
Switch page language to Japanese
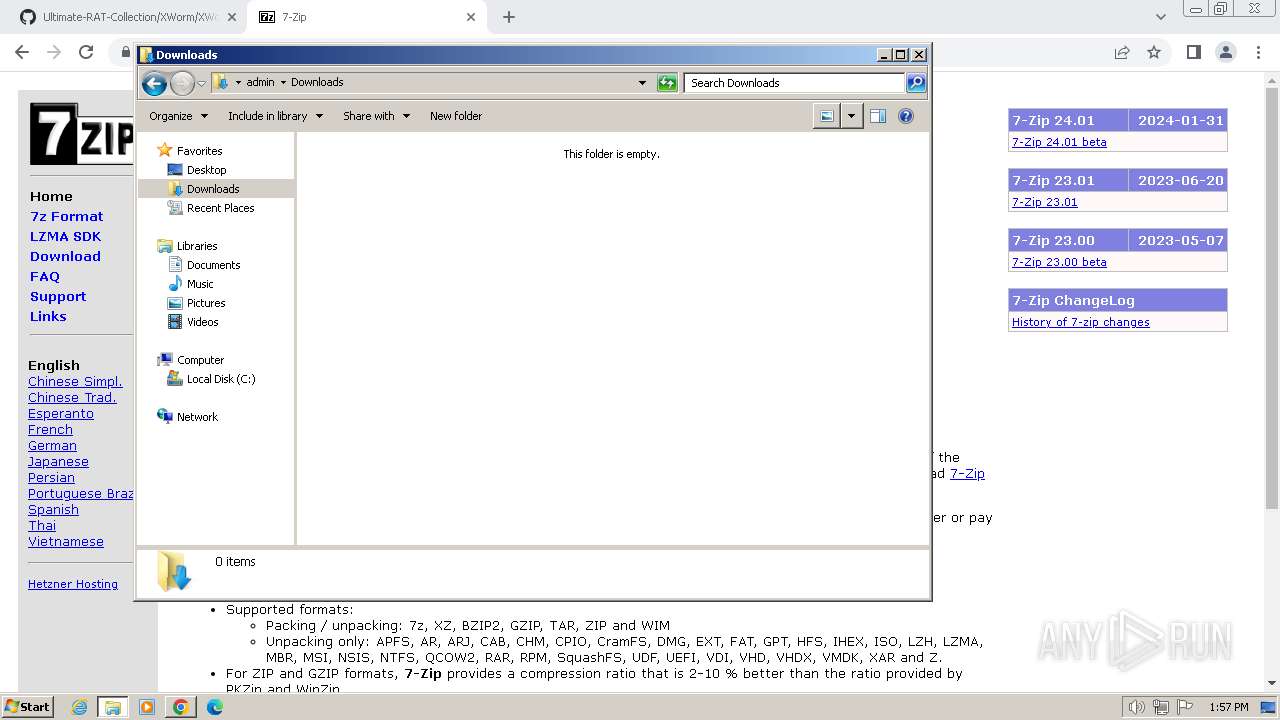pos(58,462)
